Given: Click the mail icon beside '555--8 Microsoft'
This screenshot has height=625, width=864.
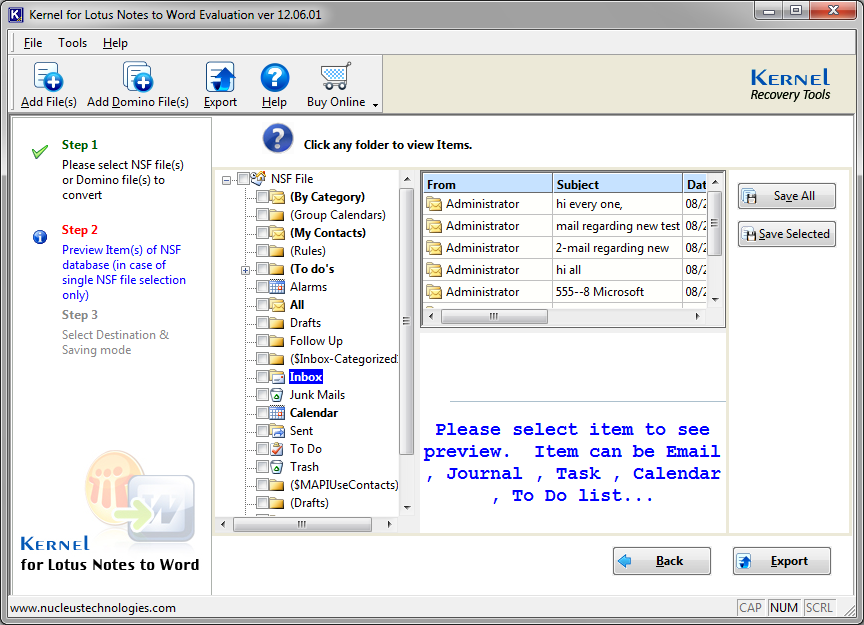Looking at the screenshot, I should point(434,292).
